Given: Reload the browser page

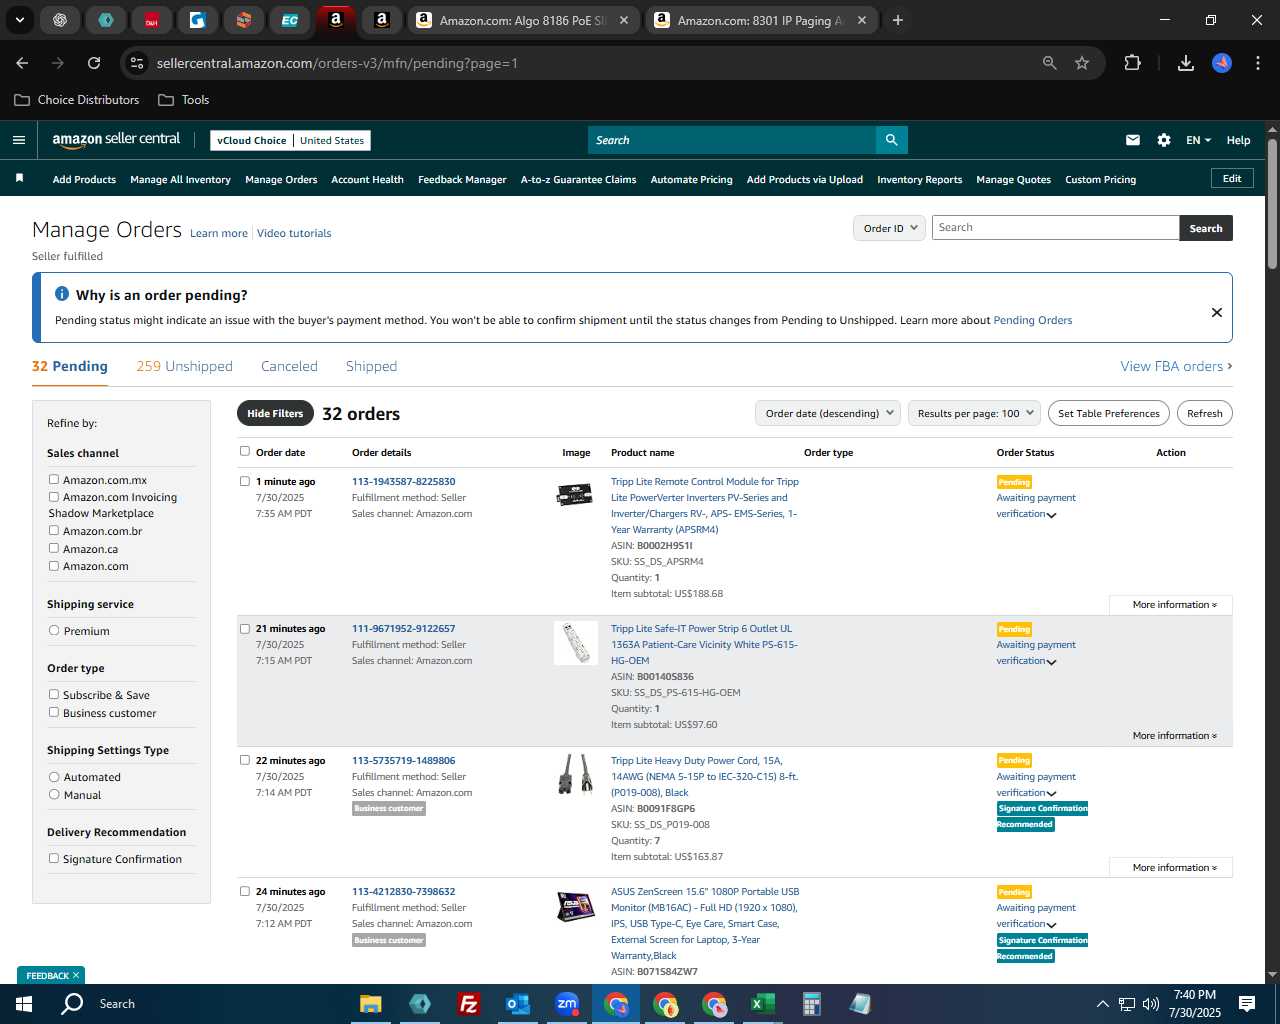Looking at the screenshot, I should click(x=94, y=63).
